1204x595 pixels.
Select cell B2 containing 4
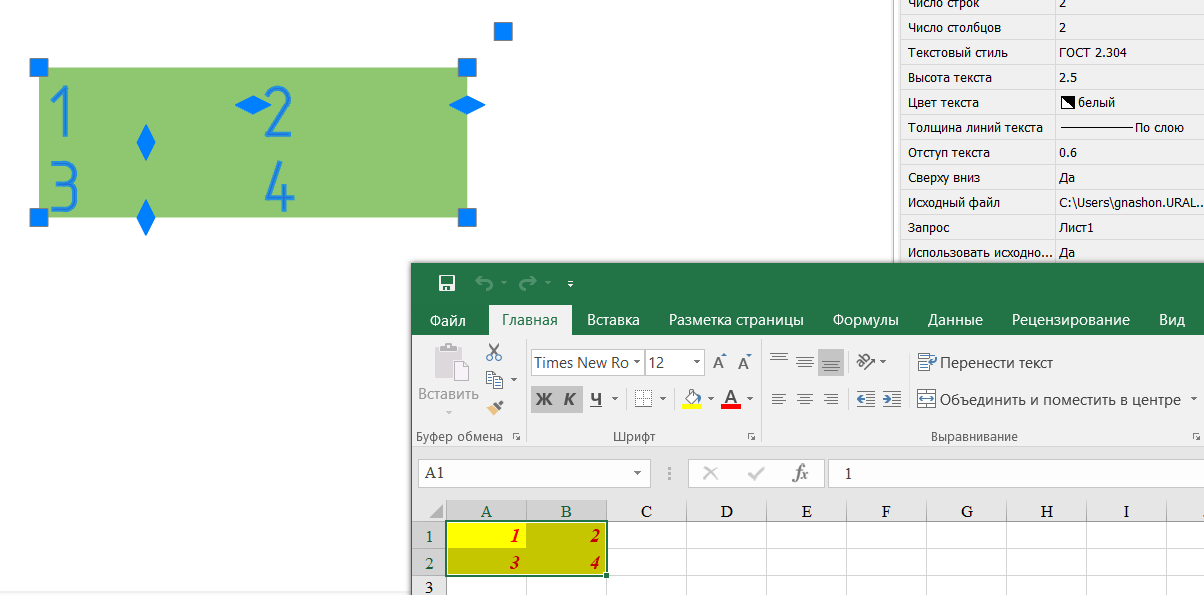pos(566,562)
